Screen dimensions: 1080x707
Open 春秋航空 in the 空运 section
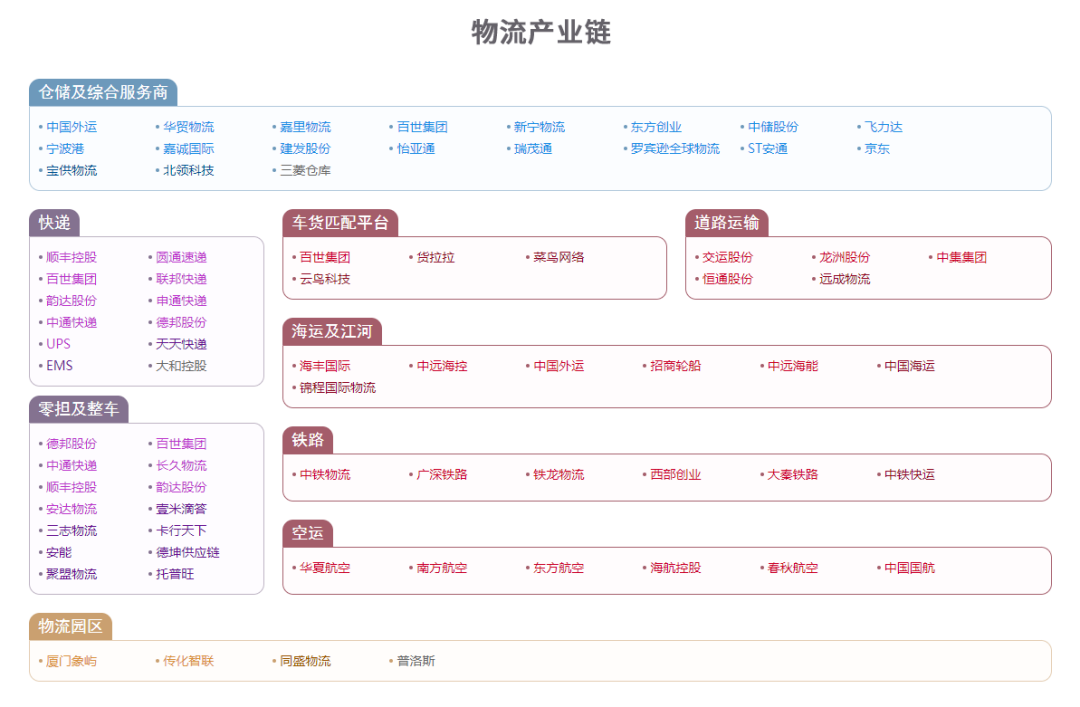791,567
